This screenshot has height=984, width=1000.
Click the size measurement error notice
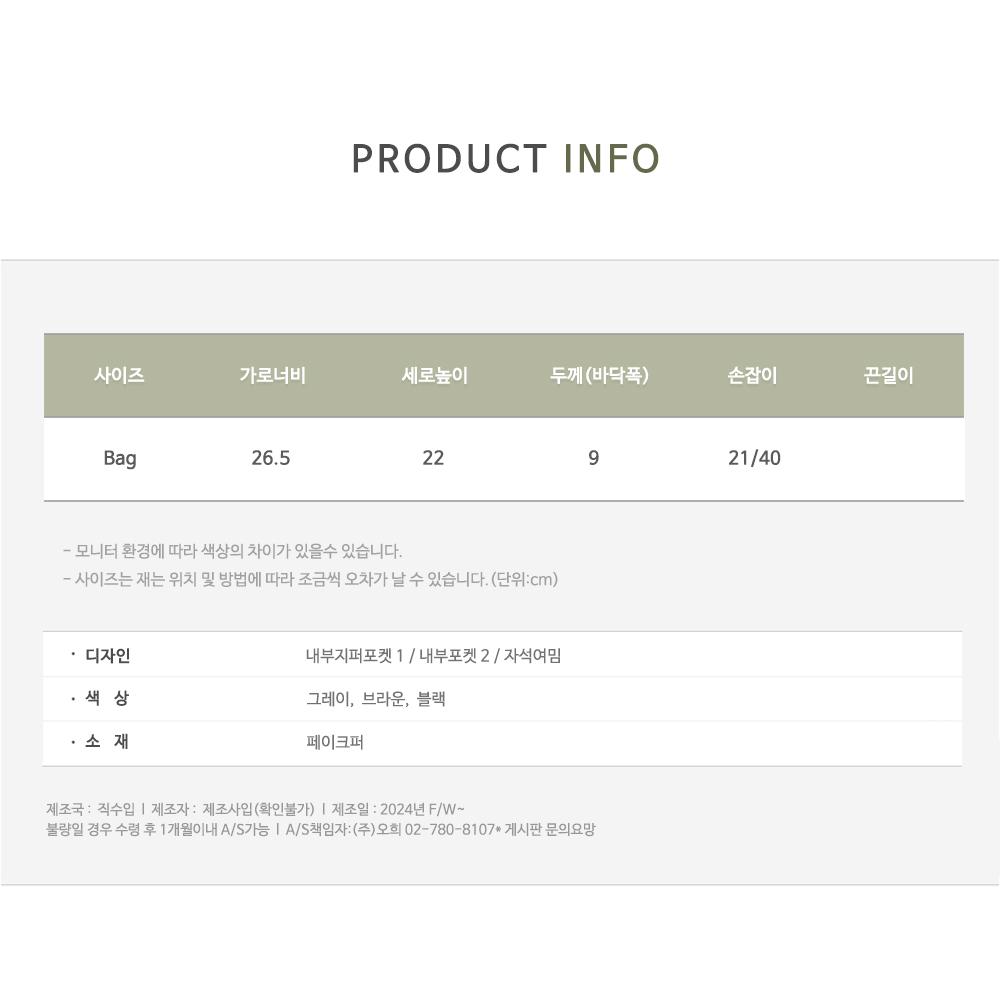[310, 579]
